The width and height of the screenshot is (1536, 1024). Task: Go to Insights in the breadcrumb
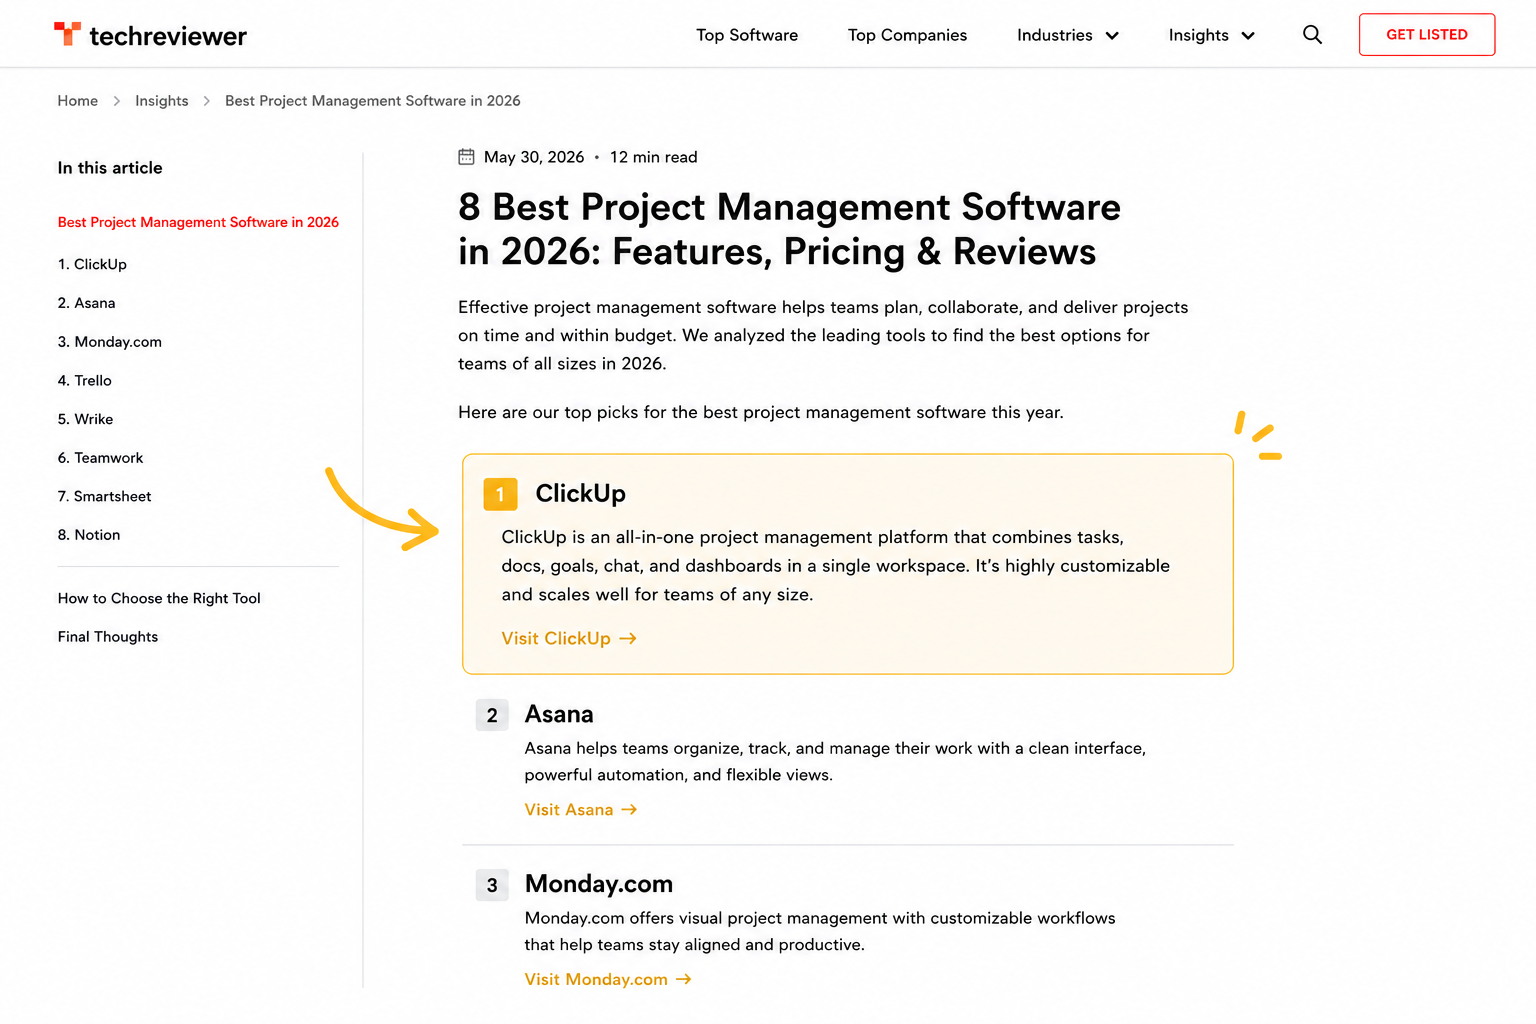click(x=162, y=101)
